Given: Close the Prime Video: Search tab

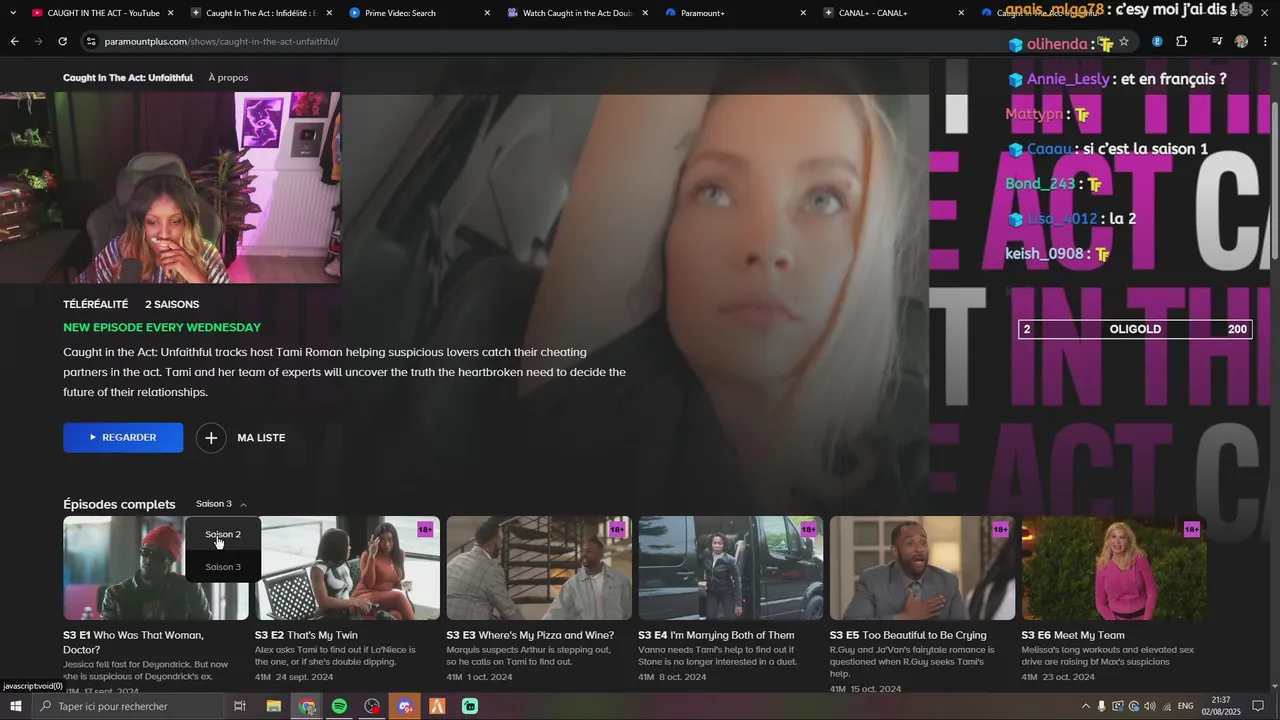Looking at the screenshot, I should 487,13.
